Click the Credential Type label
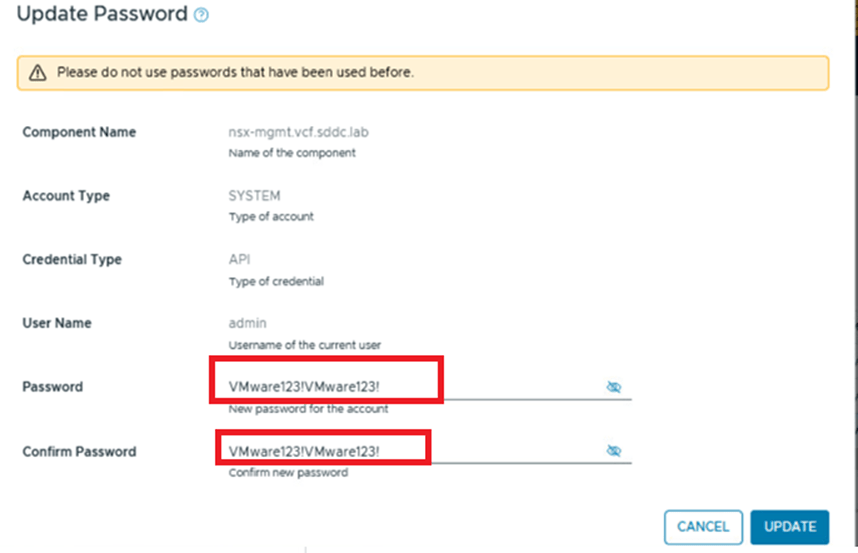This screenshot has width=858, height=553. [72, 259]
